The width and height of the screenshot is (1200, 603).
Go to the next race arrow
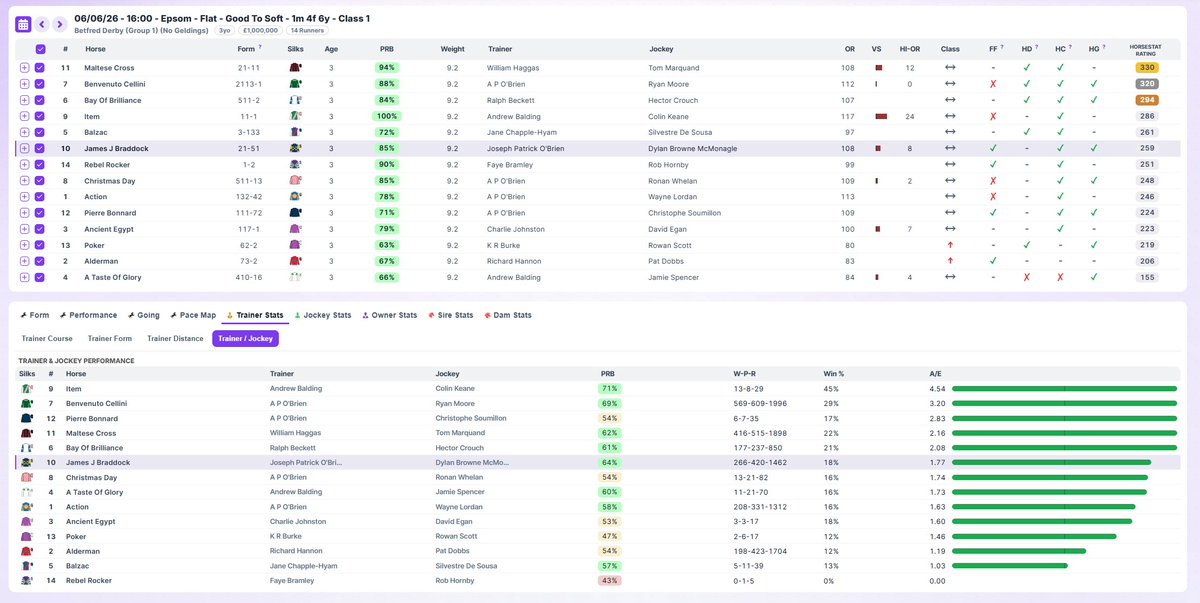click(x=60, y=24)
